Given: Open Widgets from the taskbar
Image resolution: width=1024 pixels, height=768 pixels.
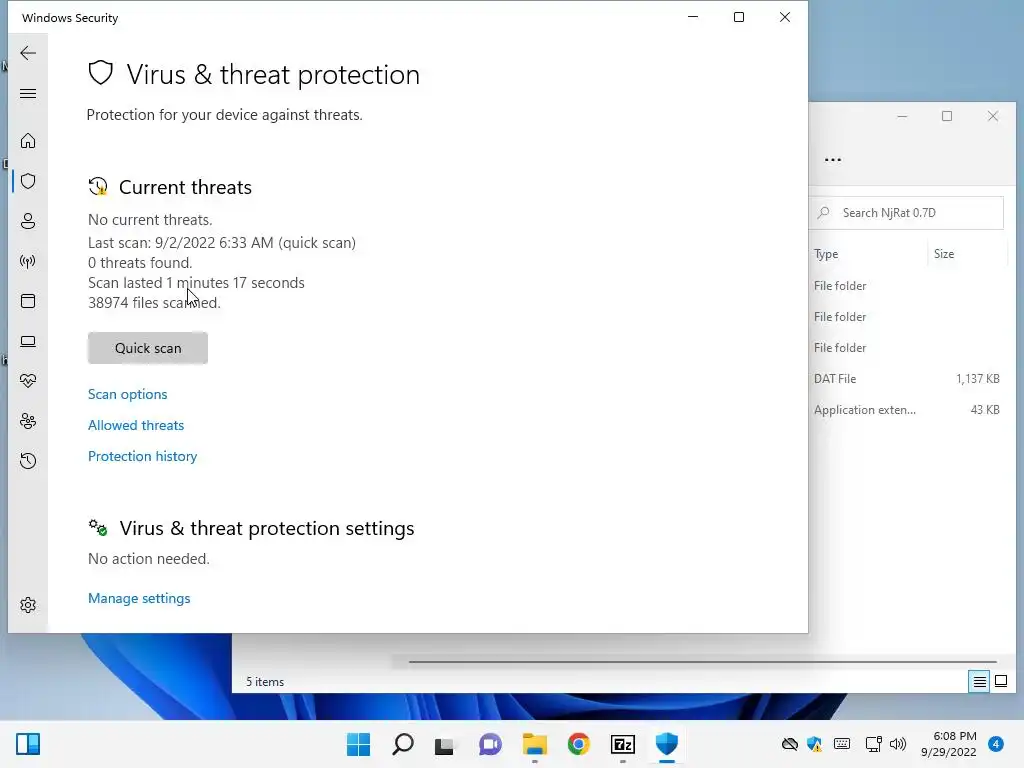Looking at the screenshot, I should point(28,744).
